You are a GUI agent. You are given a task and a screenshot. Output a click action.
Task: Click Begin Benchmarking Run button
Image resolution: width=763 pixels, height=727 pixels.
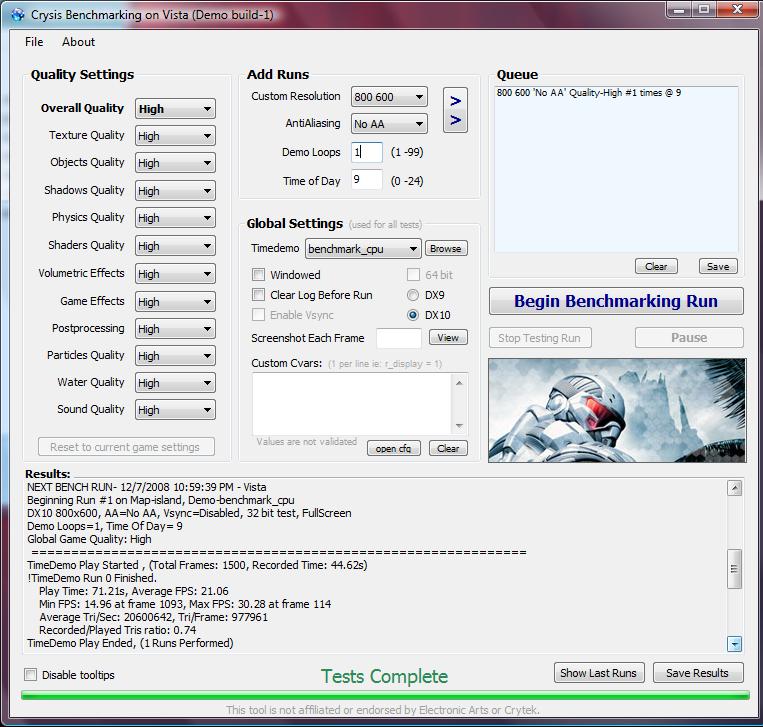tap(616, 301)
